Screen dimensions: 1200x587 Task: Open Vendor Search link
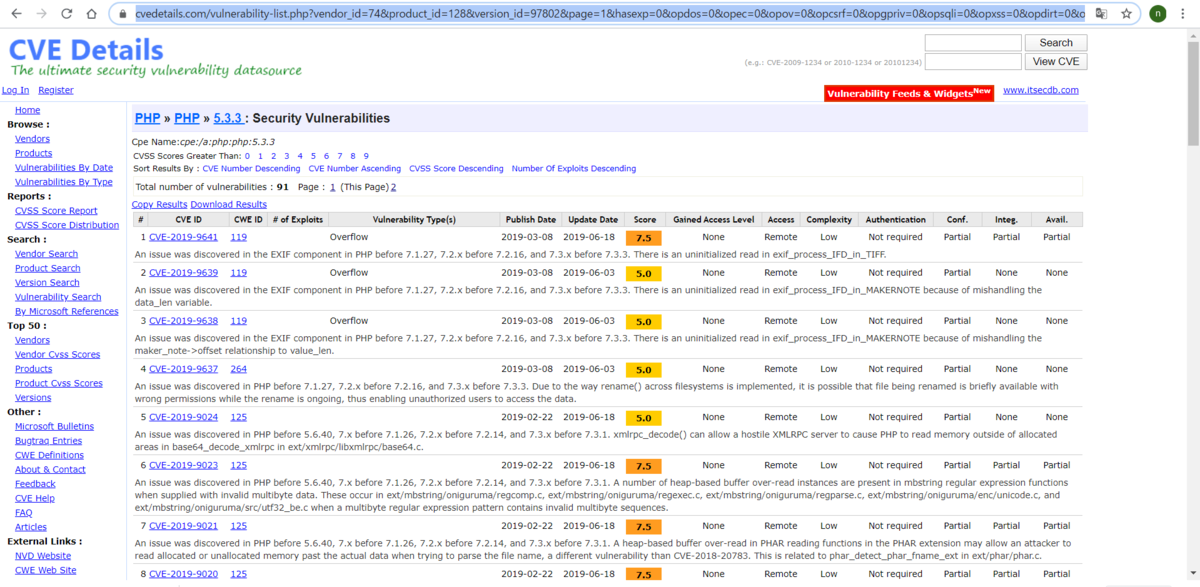tap(46, 254)
